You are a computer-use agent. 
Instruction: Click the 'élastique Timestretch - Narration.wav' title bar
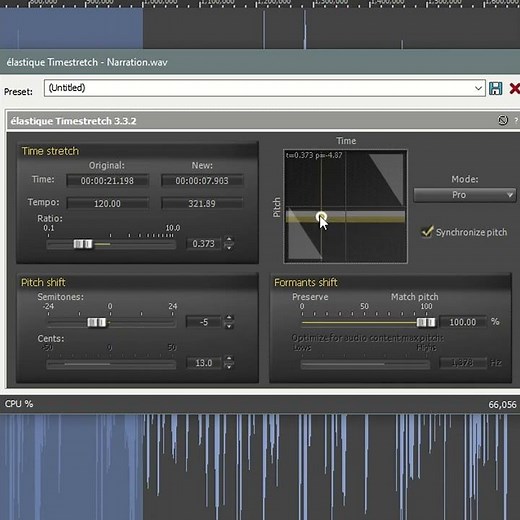tap(260, 62)
